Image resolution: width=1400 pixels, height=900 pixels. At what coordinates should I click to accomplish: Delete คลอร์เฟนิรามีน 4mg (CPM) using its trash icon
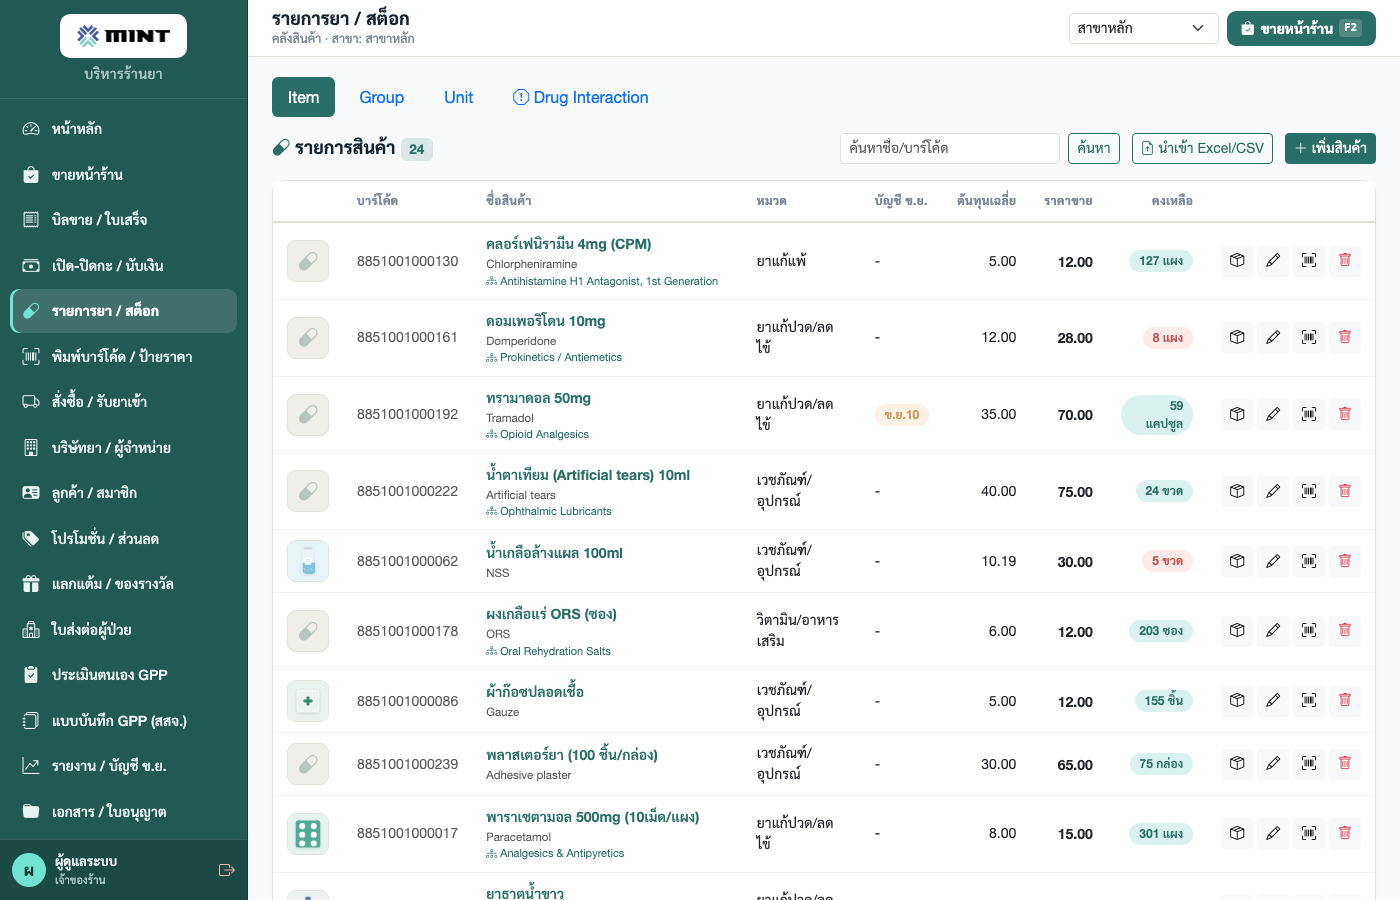[x=1345, y=261]
